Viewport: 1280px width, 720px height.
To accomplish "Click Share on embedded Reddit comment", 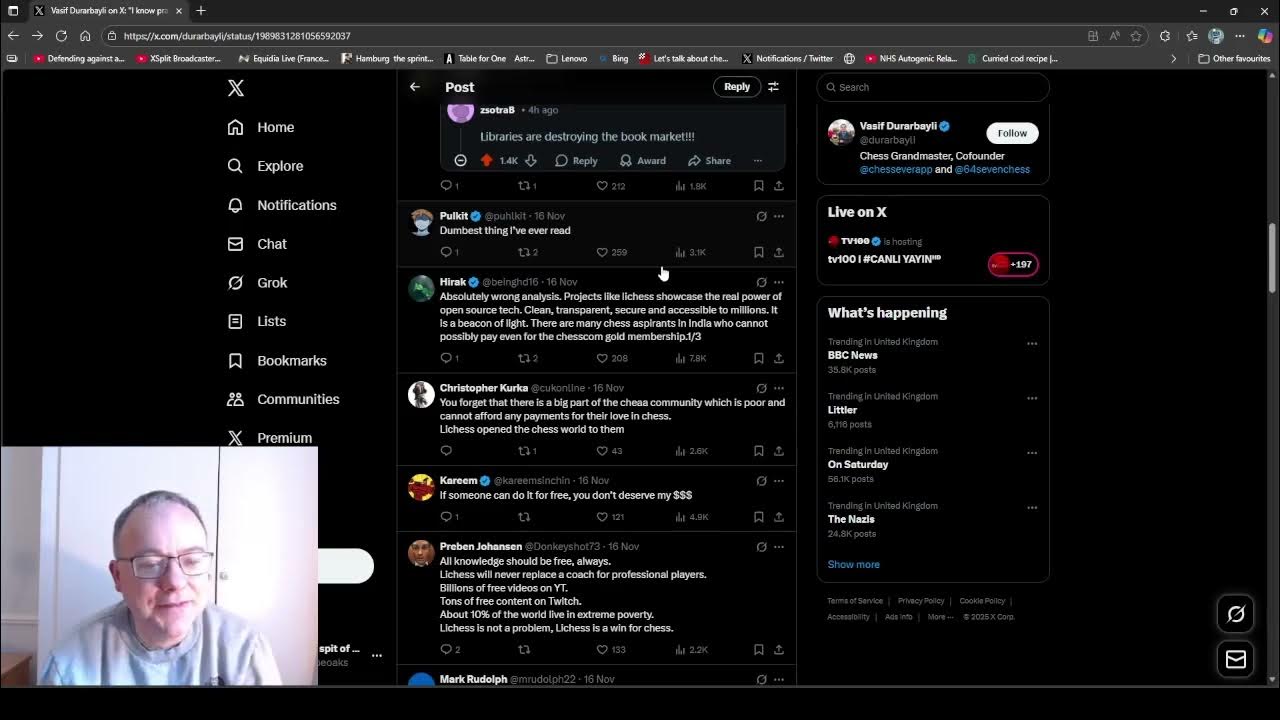I will [x=709, y=161].
